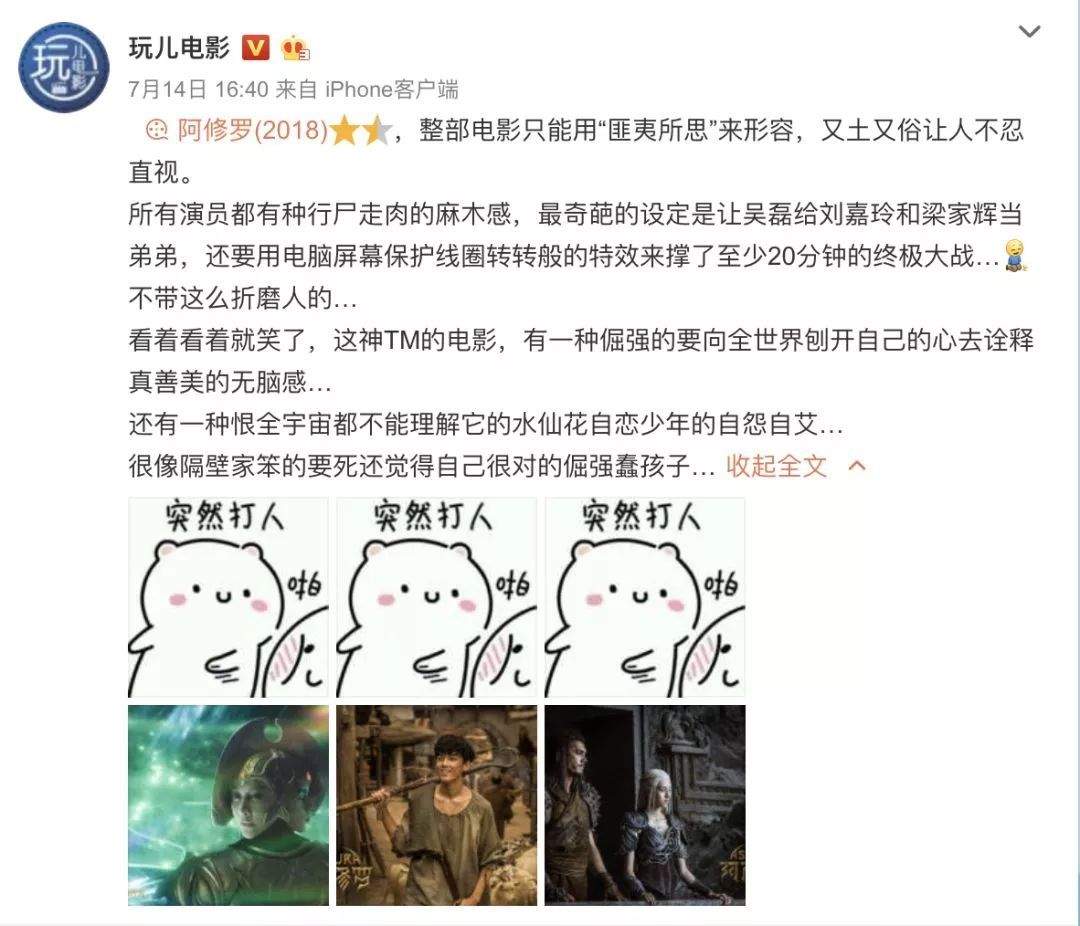Open the smiling boy with pole still

(x=437, y=805)
